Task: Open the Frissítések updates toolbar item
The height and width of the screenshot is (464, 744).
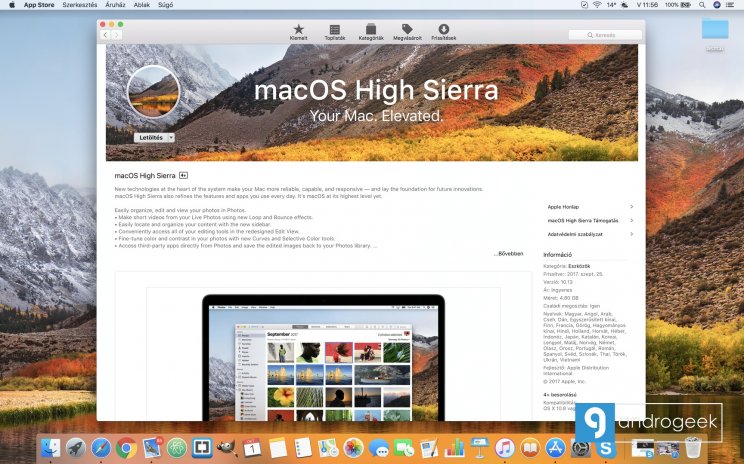Action: pos(444,32)
